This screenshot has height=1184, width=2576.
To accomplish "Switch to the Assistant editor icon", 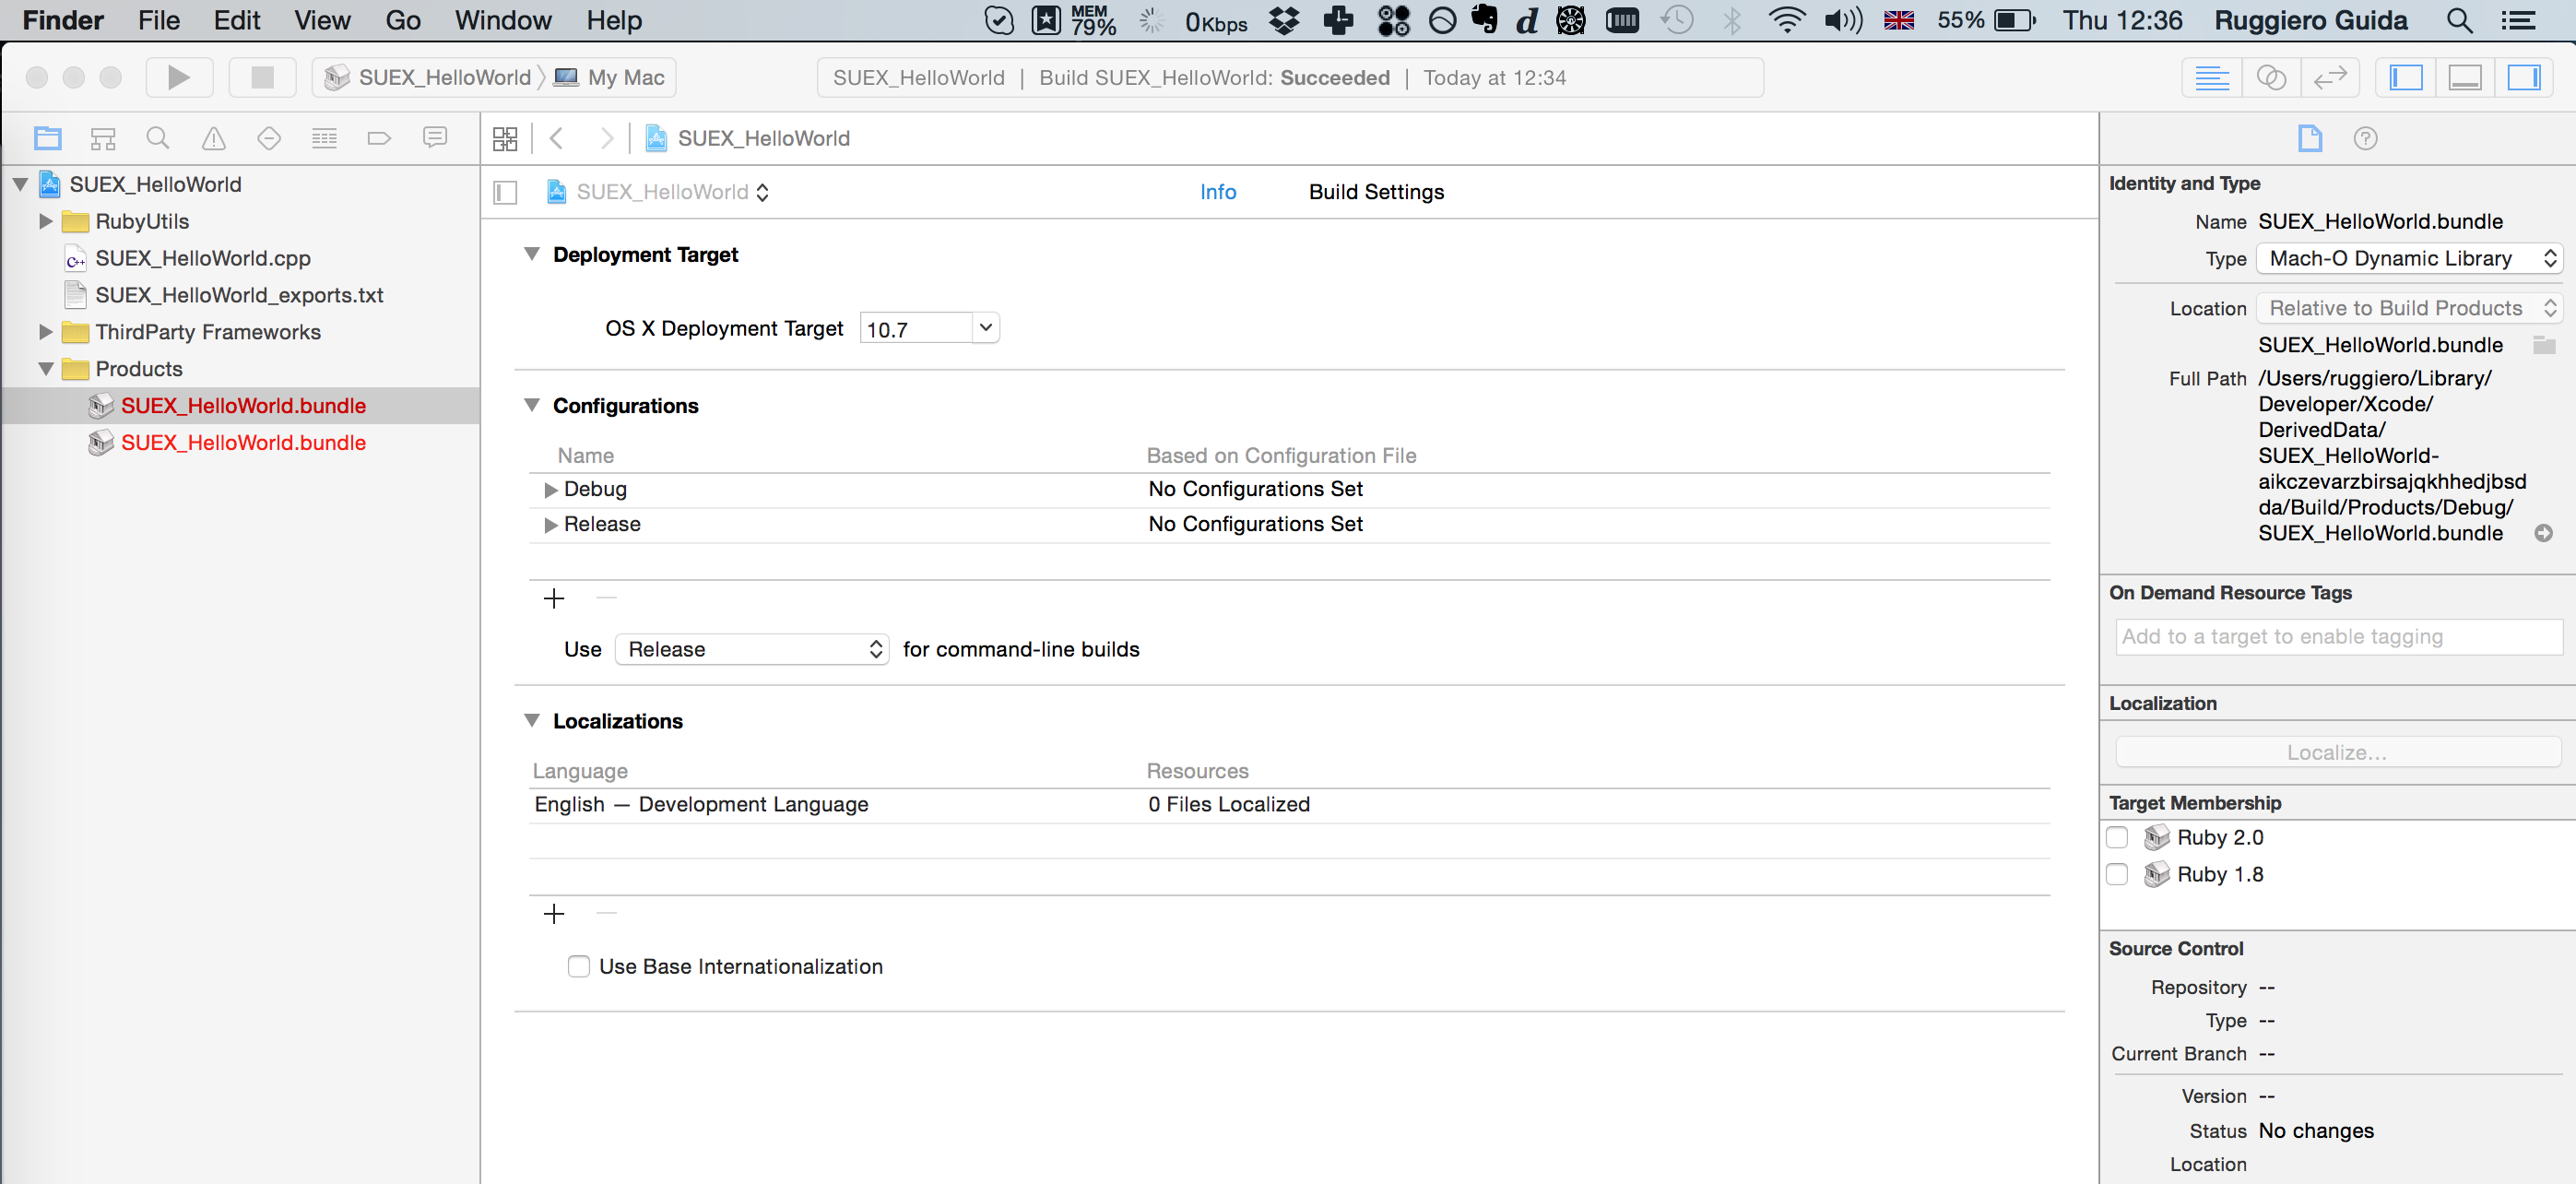I will coord(2271,77).
